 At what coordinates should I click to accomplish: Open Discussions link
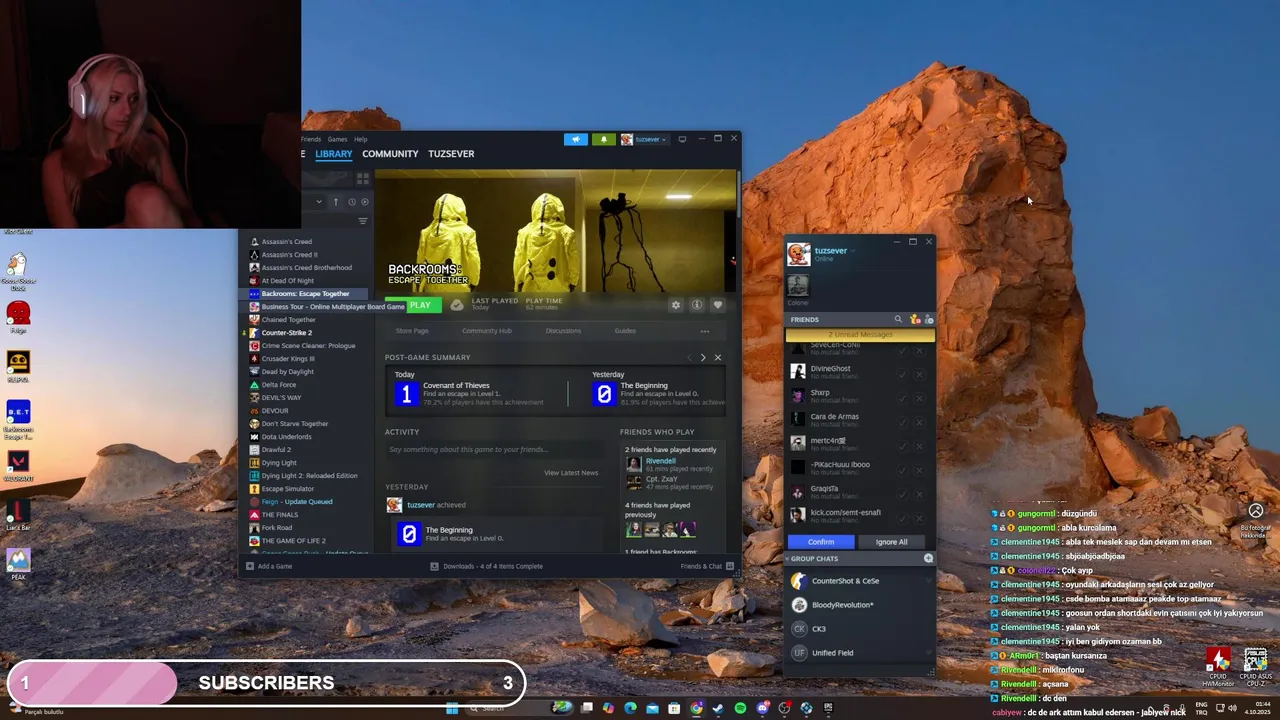[x=563, y=331]
